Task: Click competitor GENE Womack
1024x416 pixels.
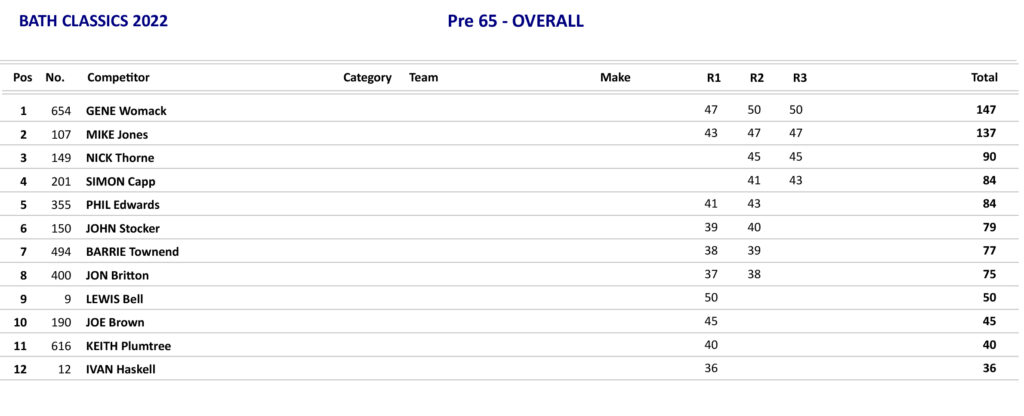Action: point(126,111)
